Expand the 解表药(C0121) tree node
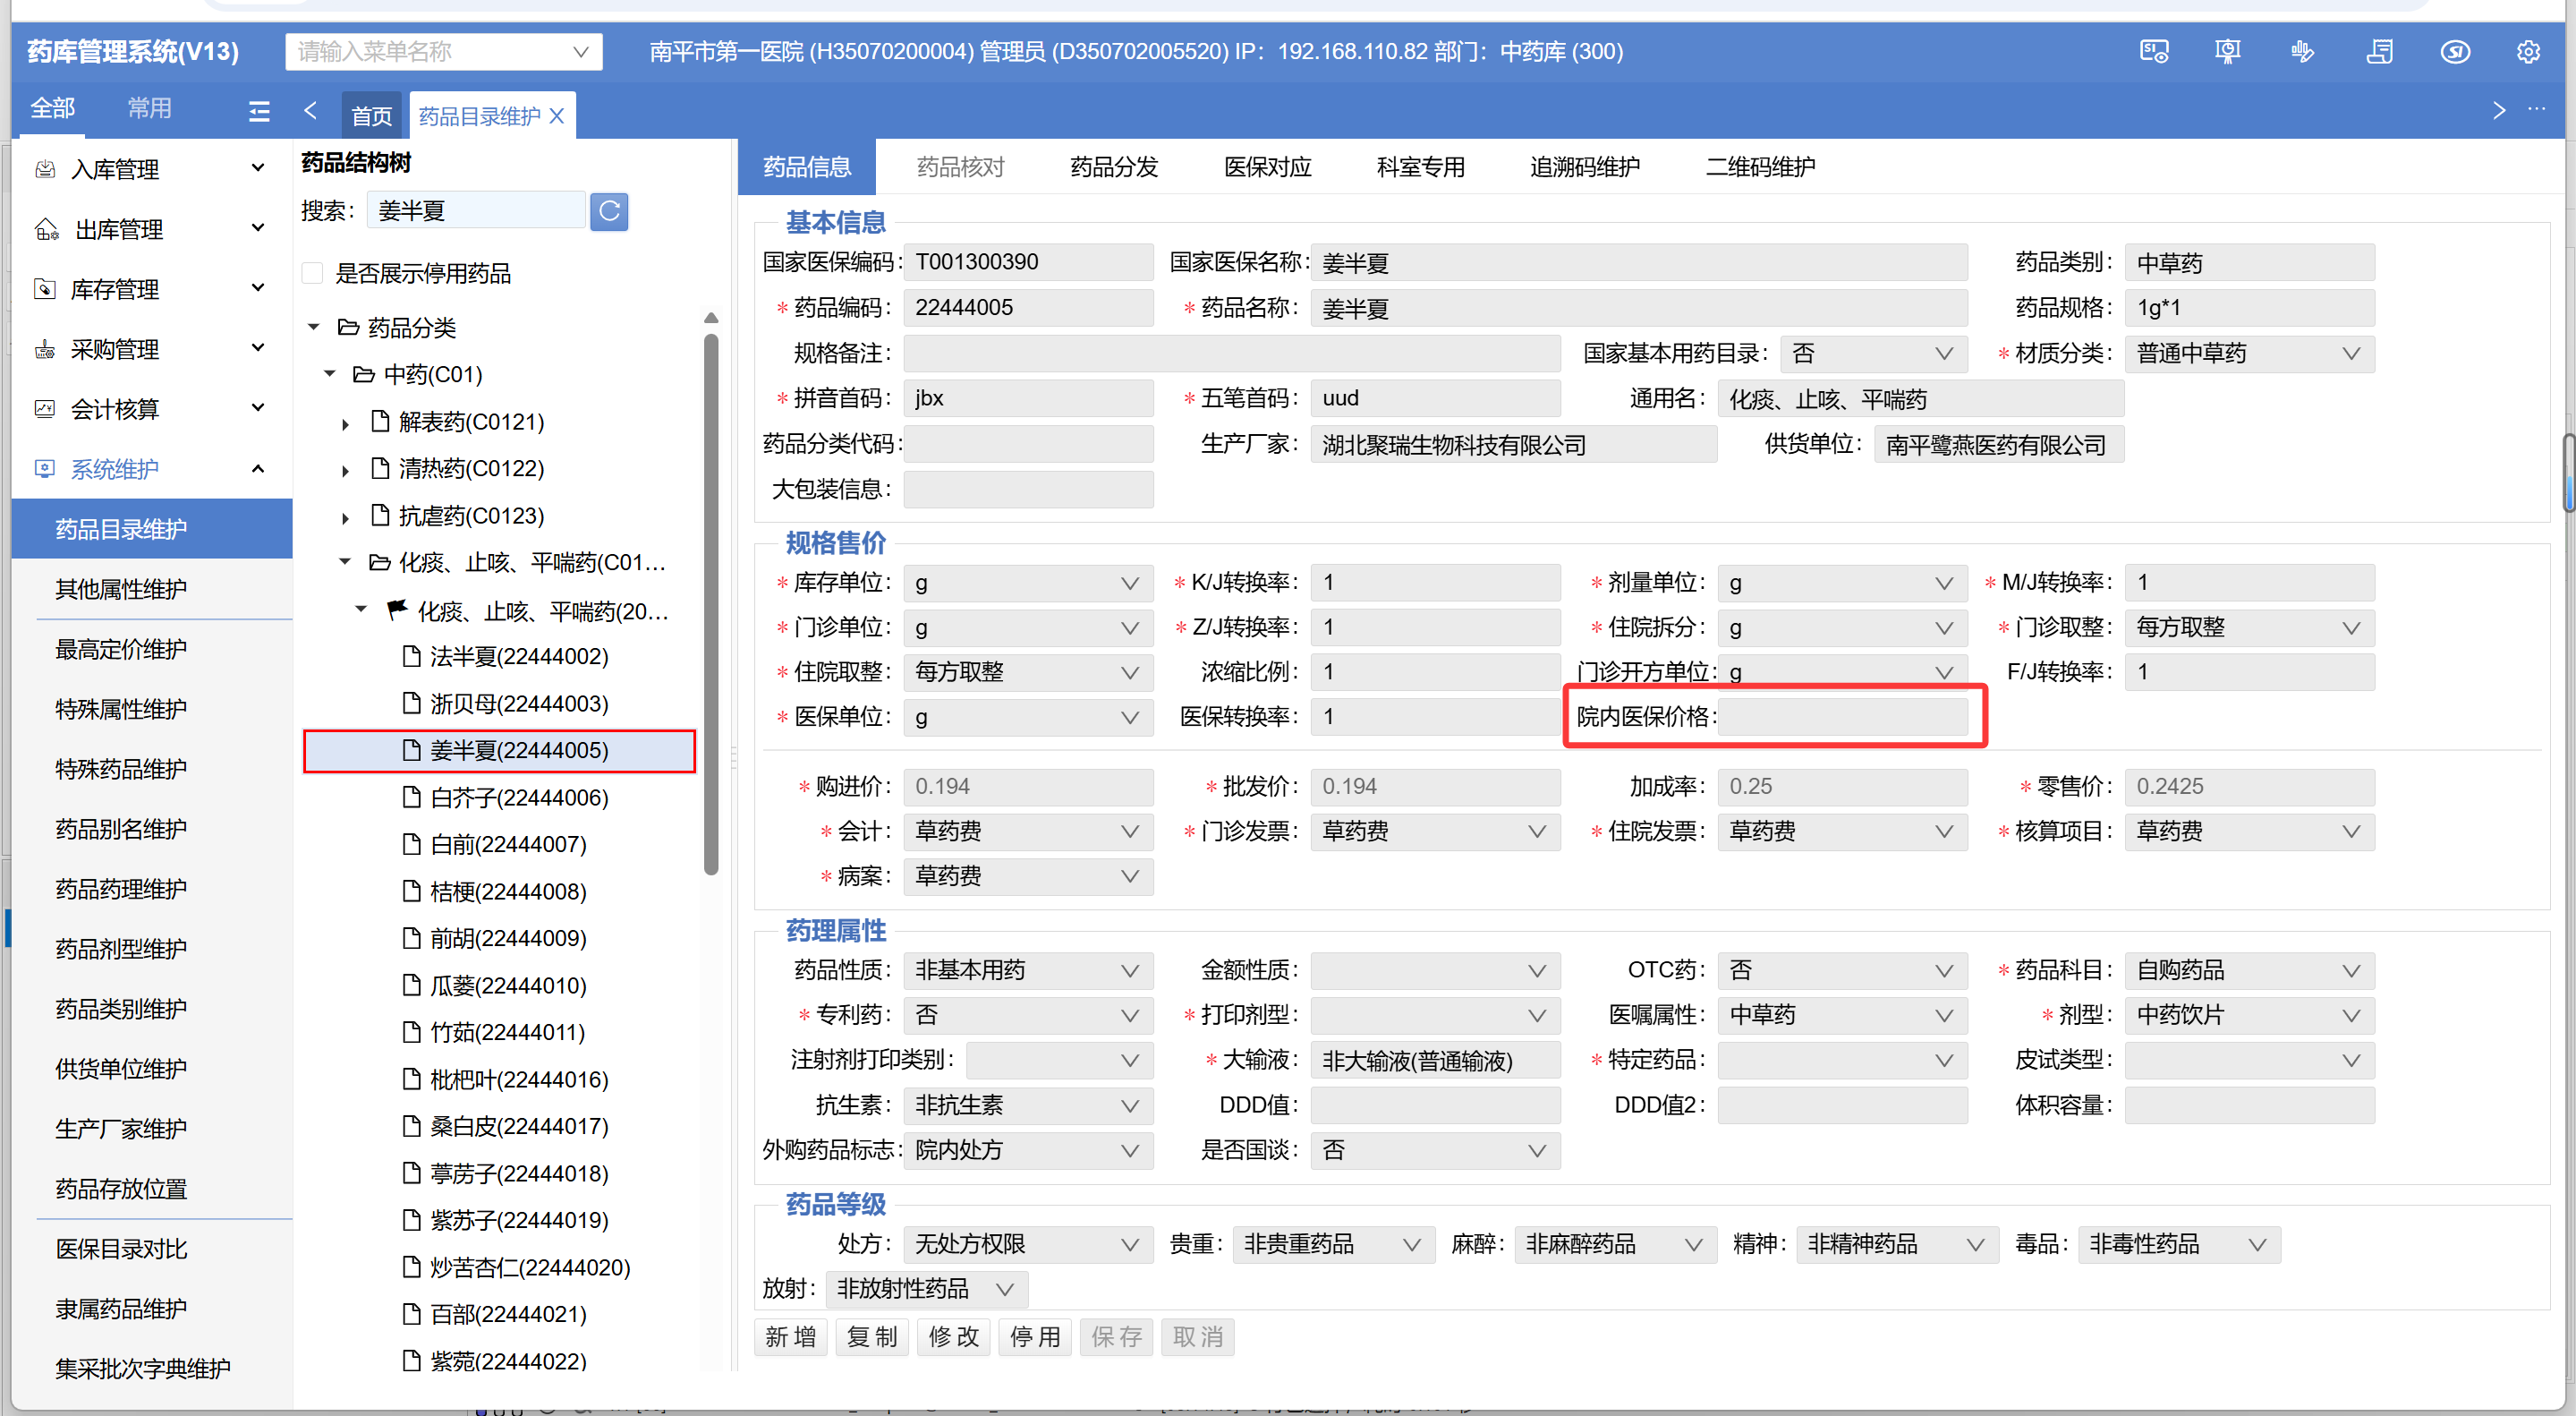This screenshot has height=1416, width=2576. [x=345, y=424]
